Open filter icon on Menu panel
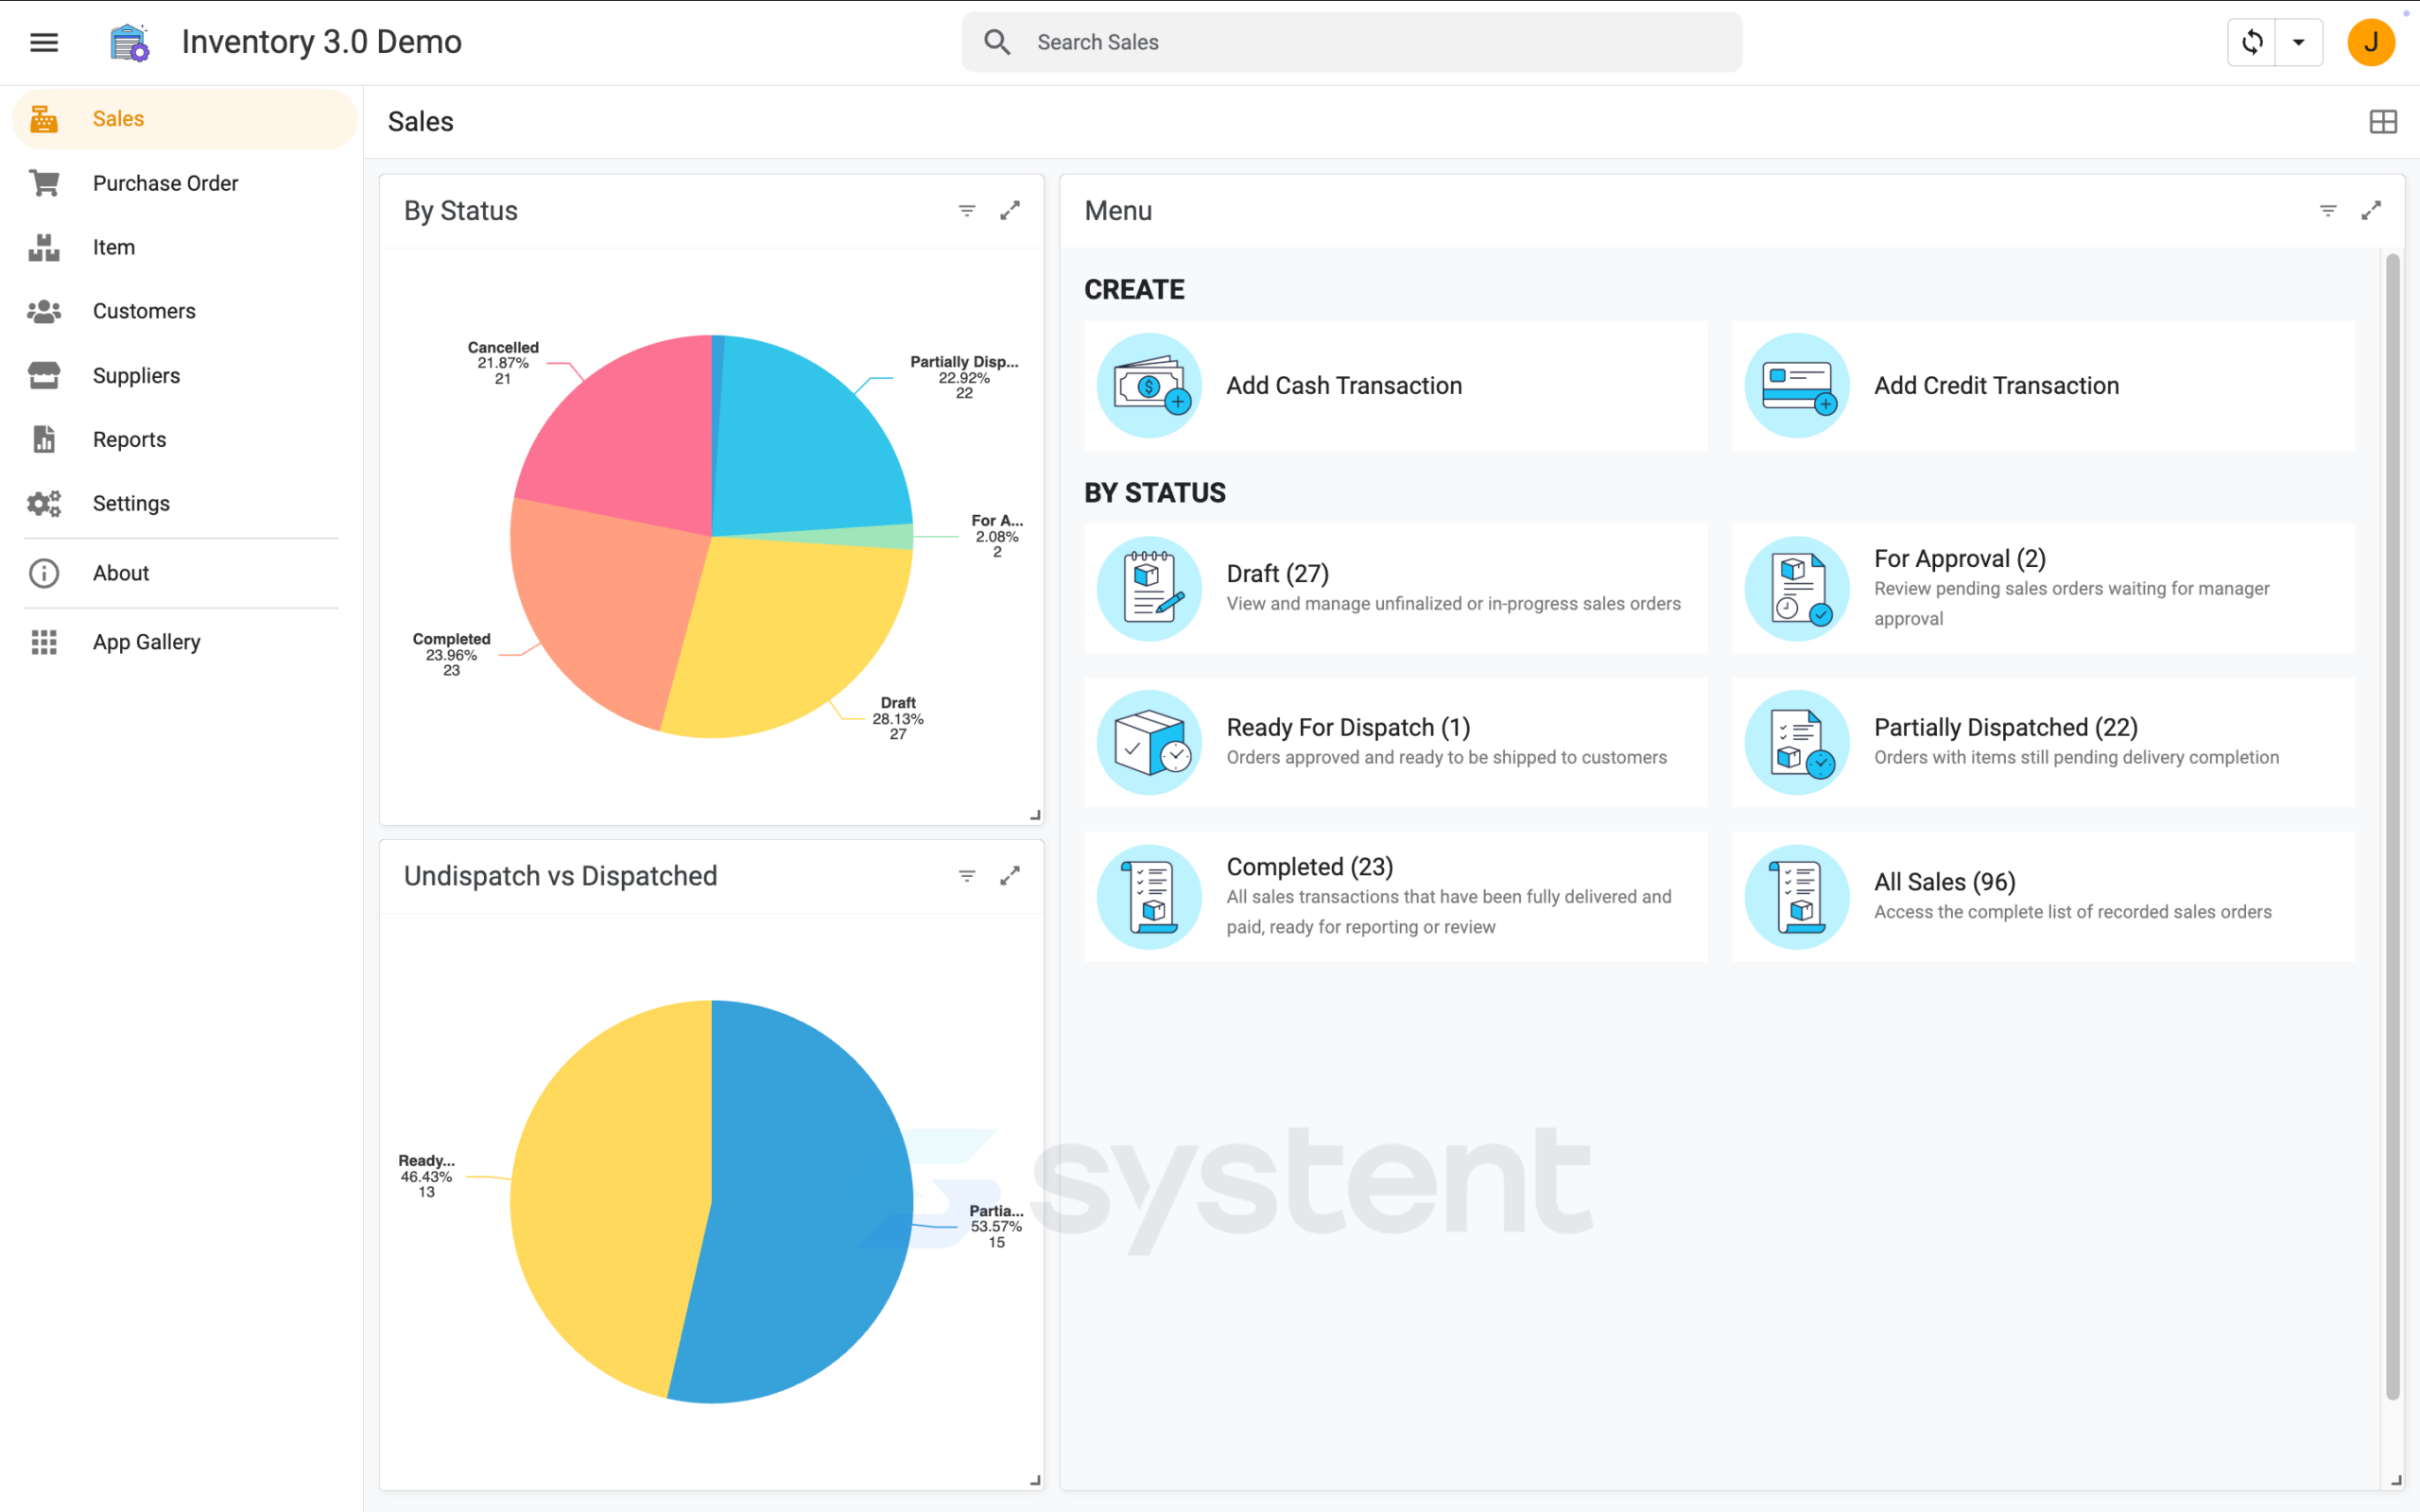 tap(2328, 211)
